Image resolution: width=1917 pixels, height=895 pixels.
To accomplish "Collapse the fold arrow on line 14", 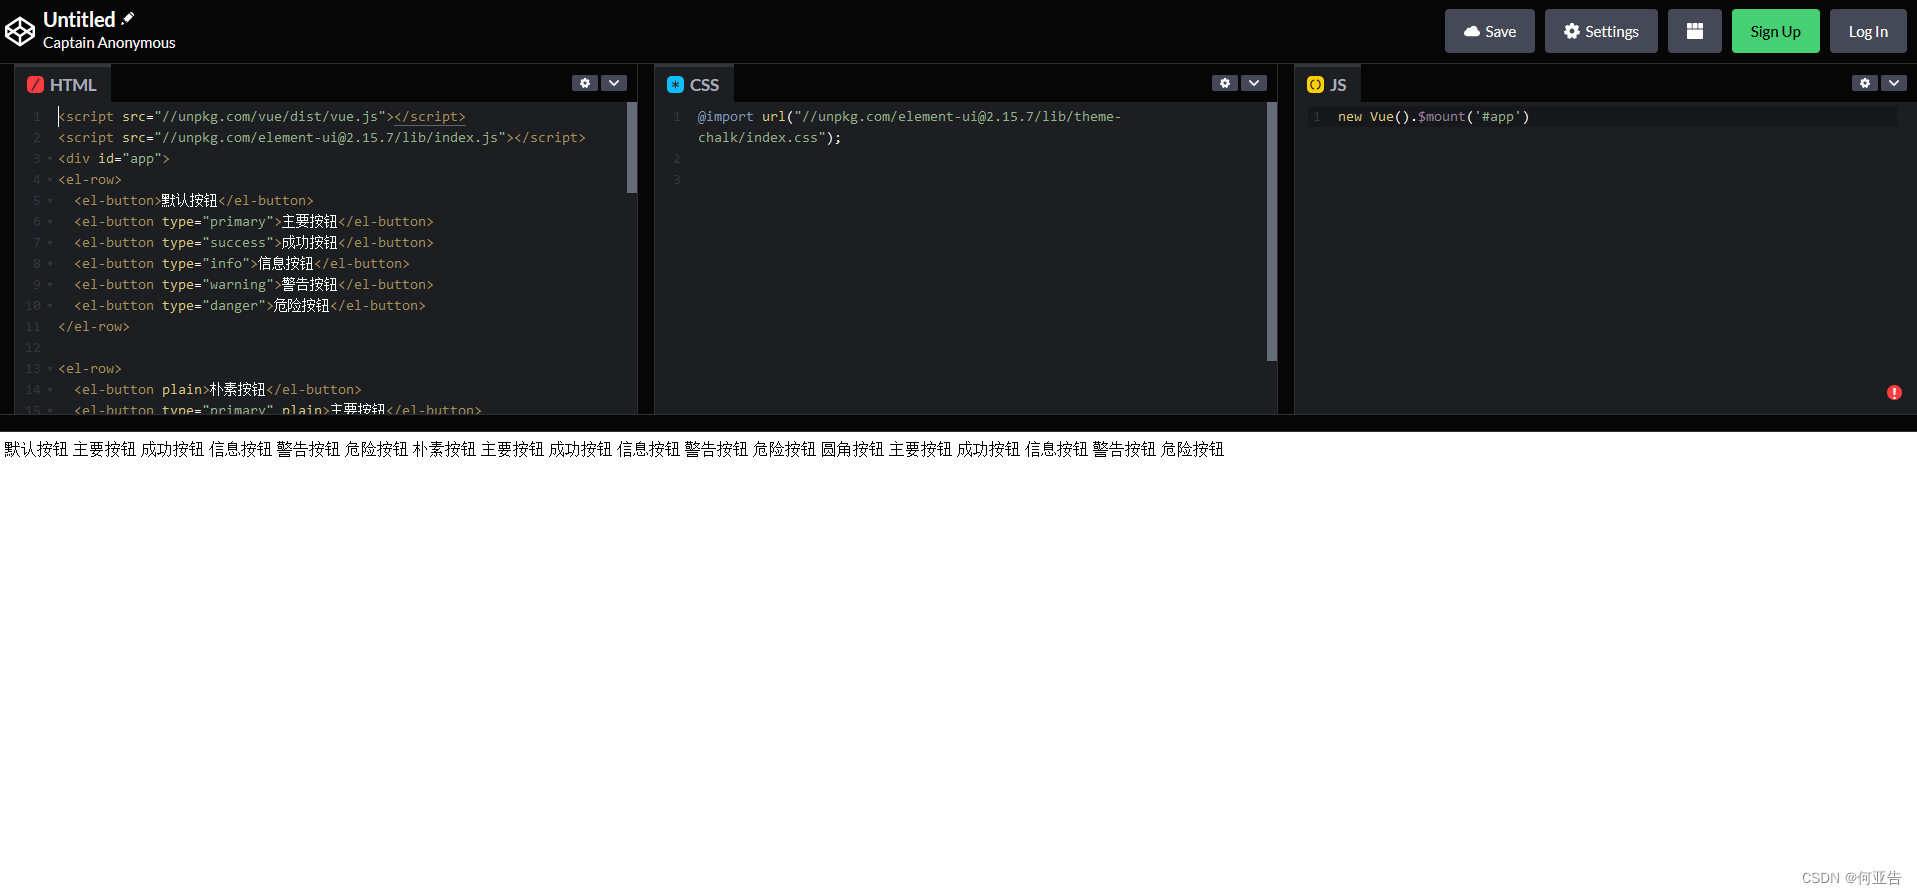I will tap(49, 390).
